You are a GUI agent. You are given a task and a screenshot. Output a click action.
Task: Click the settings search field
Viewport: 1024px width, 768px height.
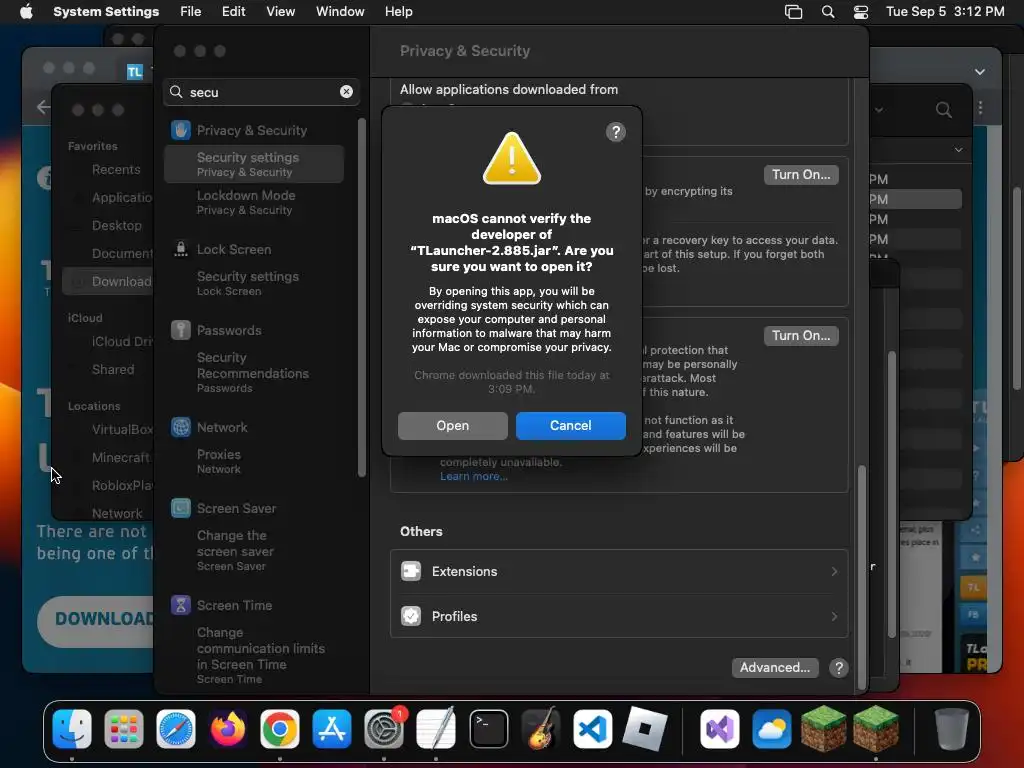click(x=261, y=92)
